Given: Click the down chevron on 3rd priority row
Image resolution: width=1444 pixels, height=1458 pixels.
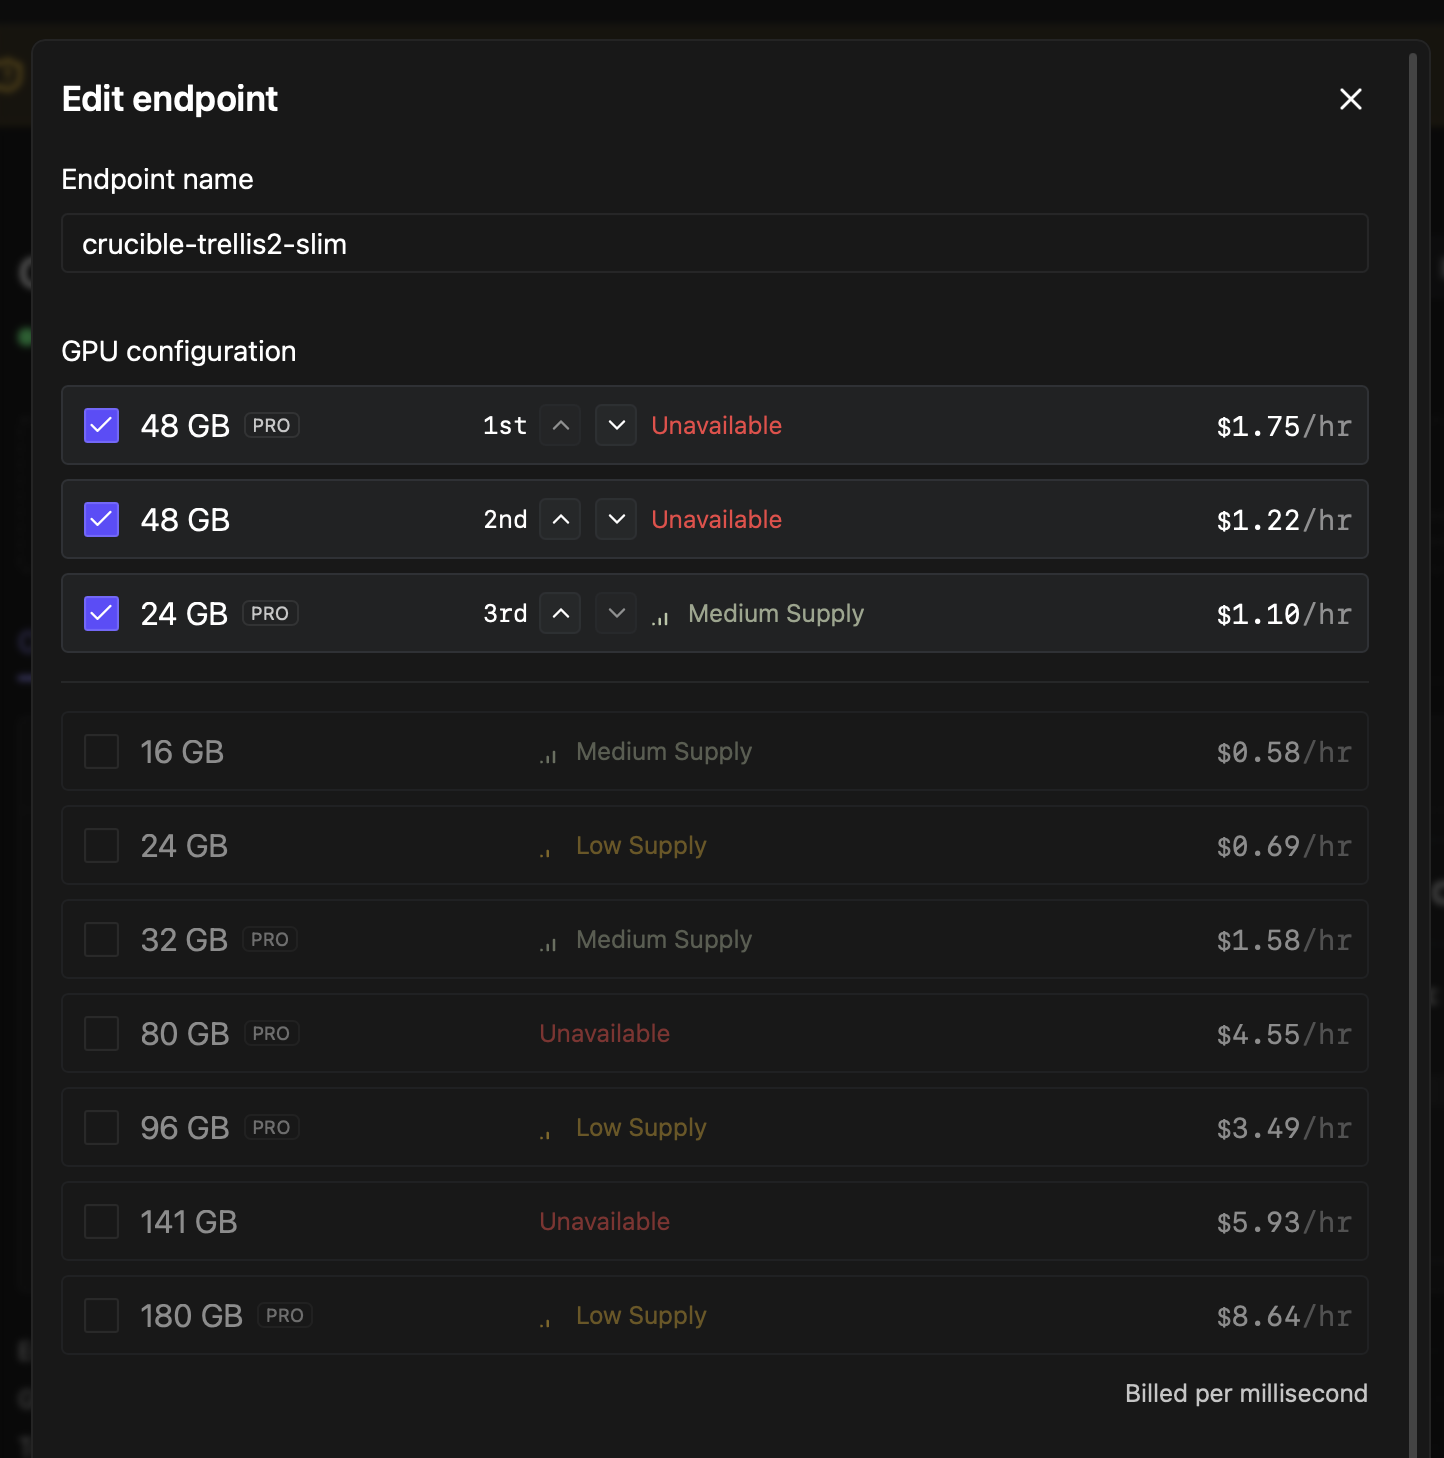Looking at the screenshot, I should [616, 613].
